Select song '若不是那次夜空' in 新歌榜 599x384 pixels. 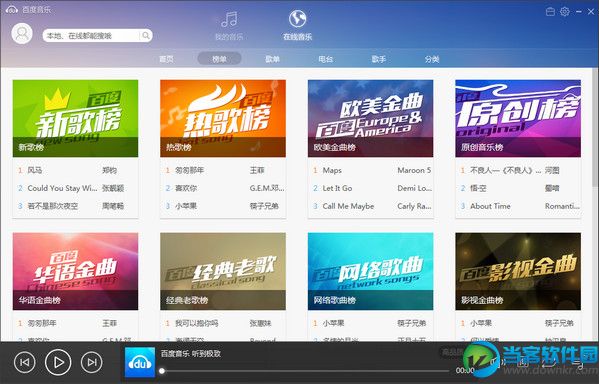click(53, 206)
